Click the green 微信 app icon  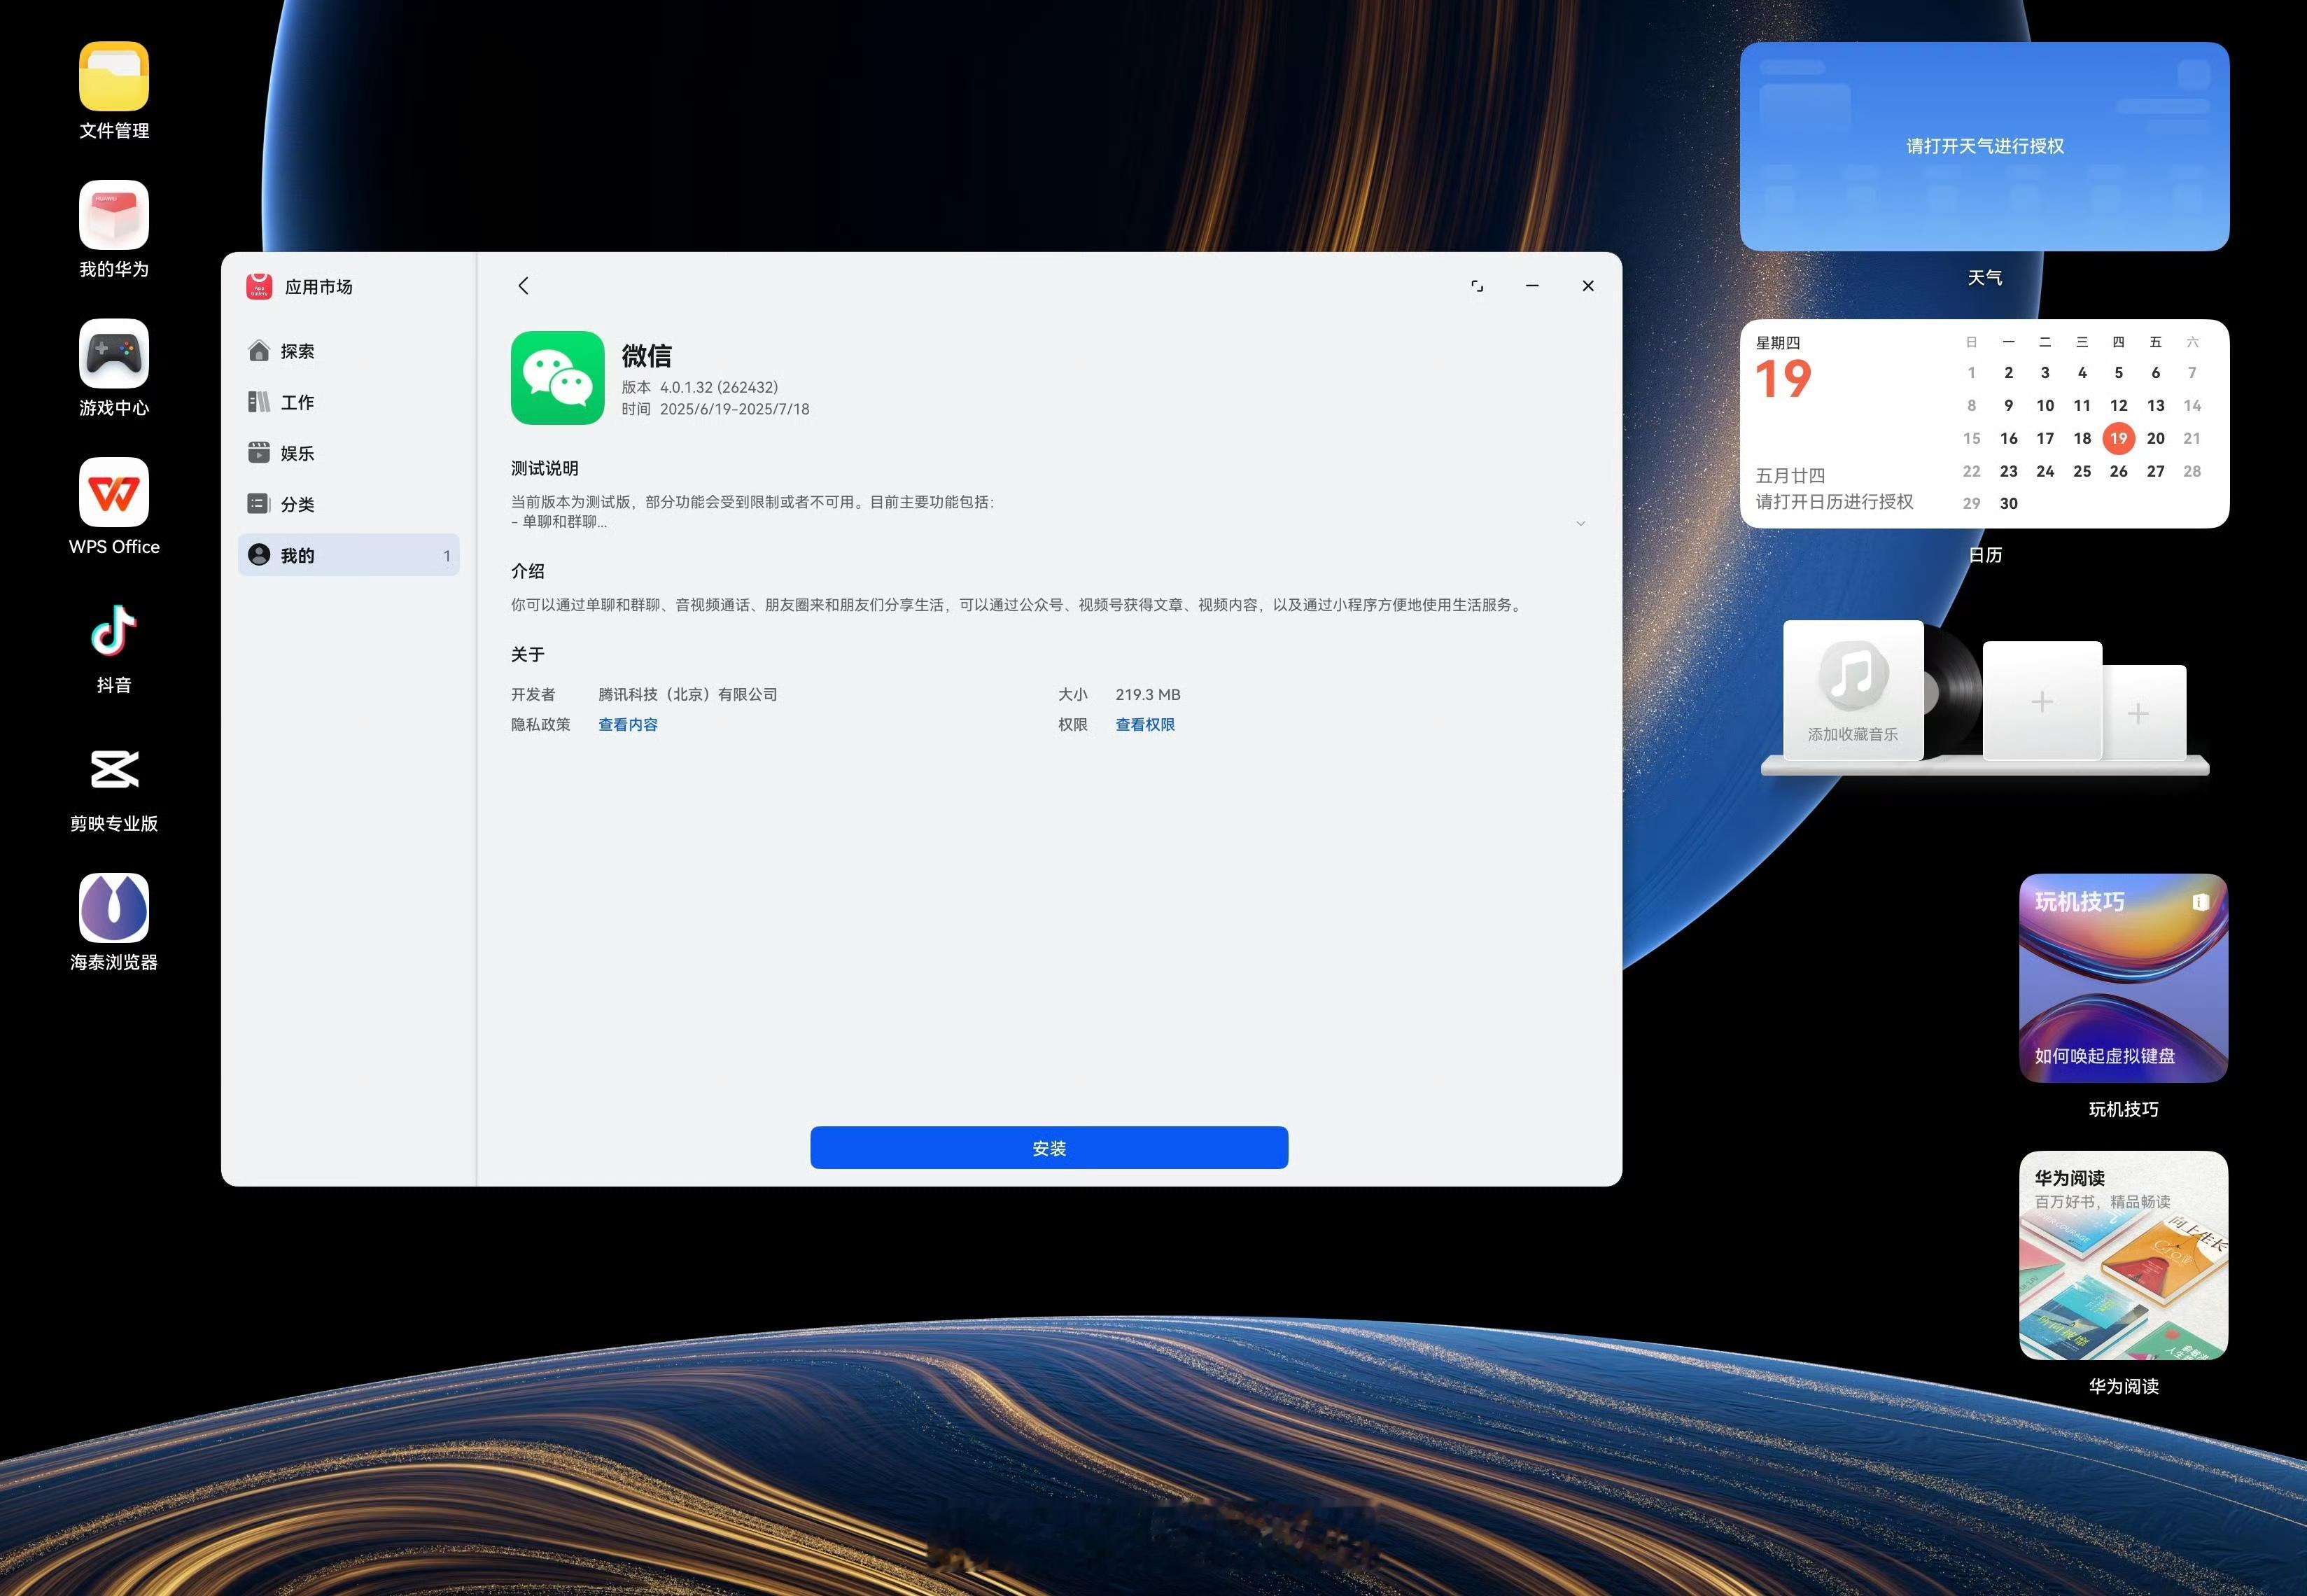pyautogui.click(x=557, y=378)
